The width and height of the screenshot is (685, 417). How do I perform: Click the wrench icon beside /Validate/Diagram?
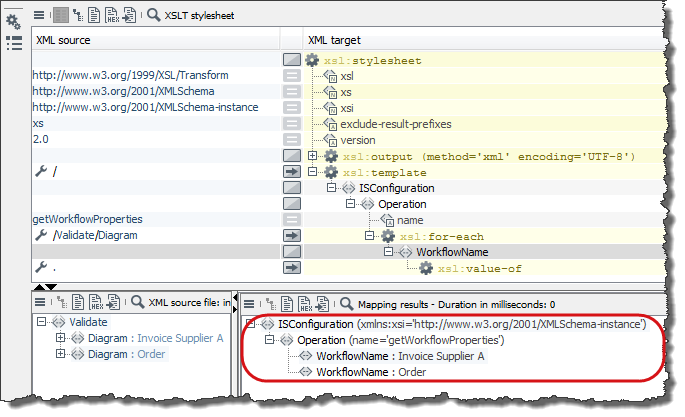[41, 235]
